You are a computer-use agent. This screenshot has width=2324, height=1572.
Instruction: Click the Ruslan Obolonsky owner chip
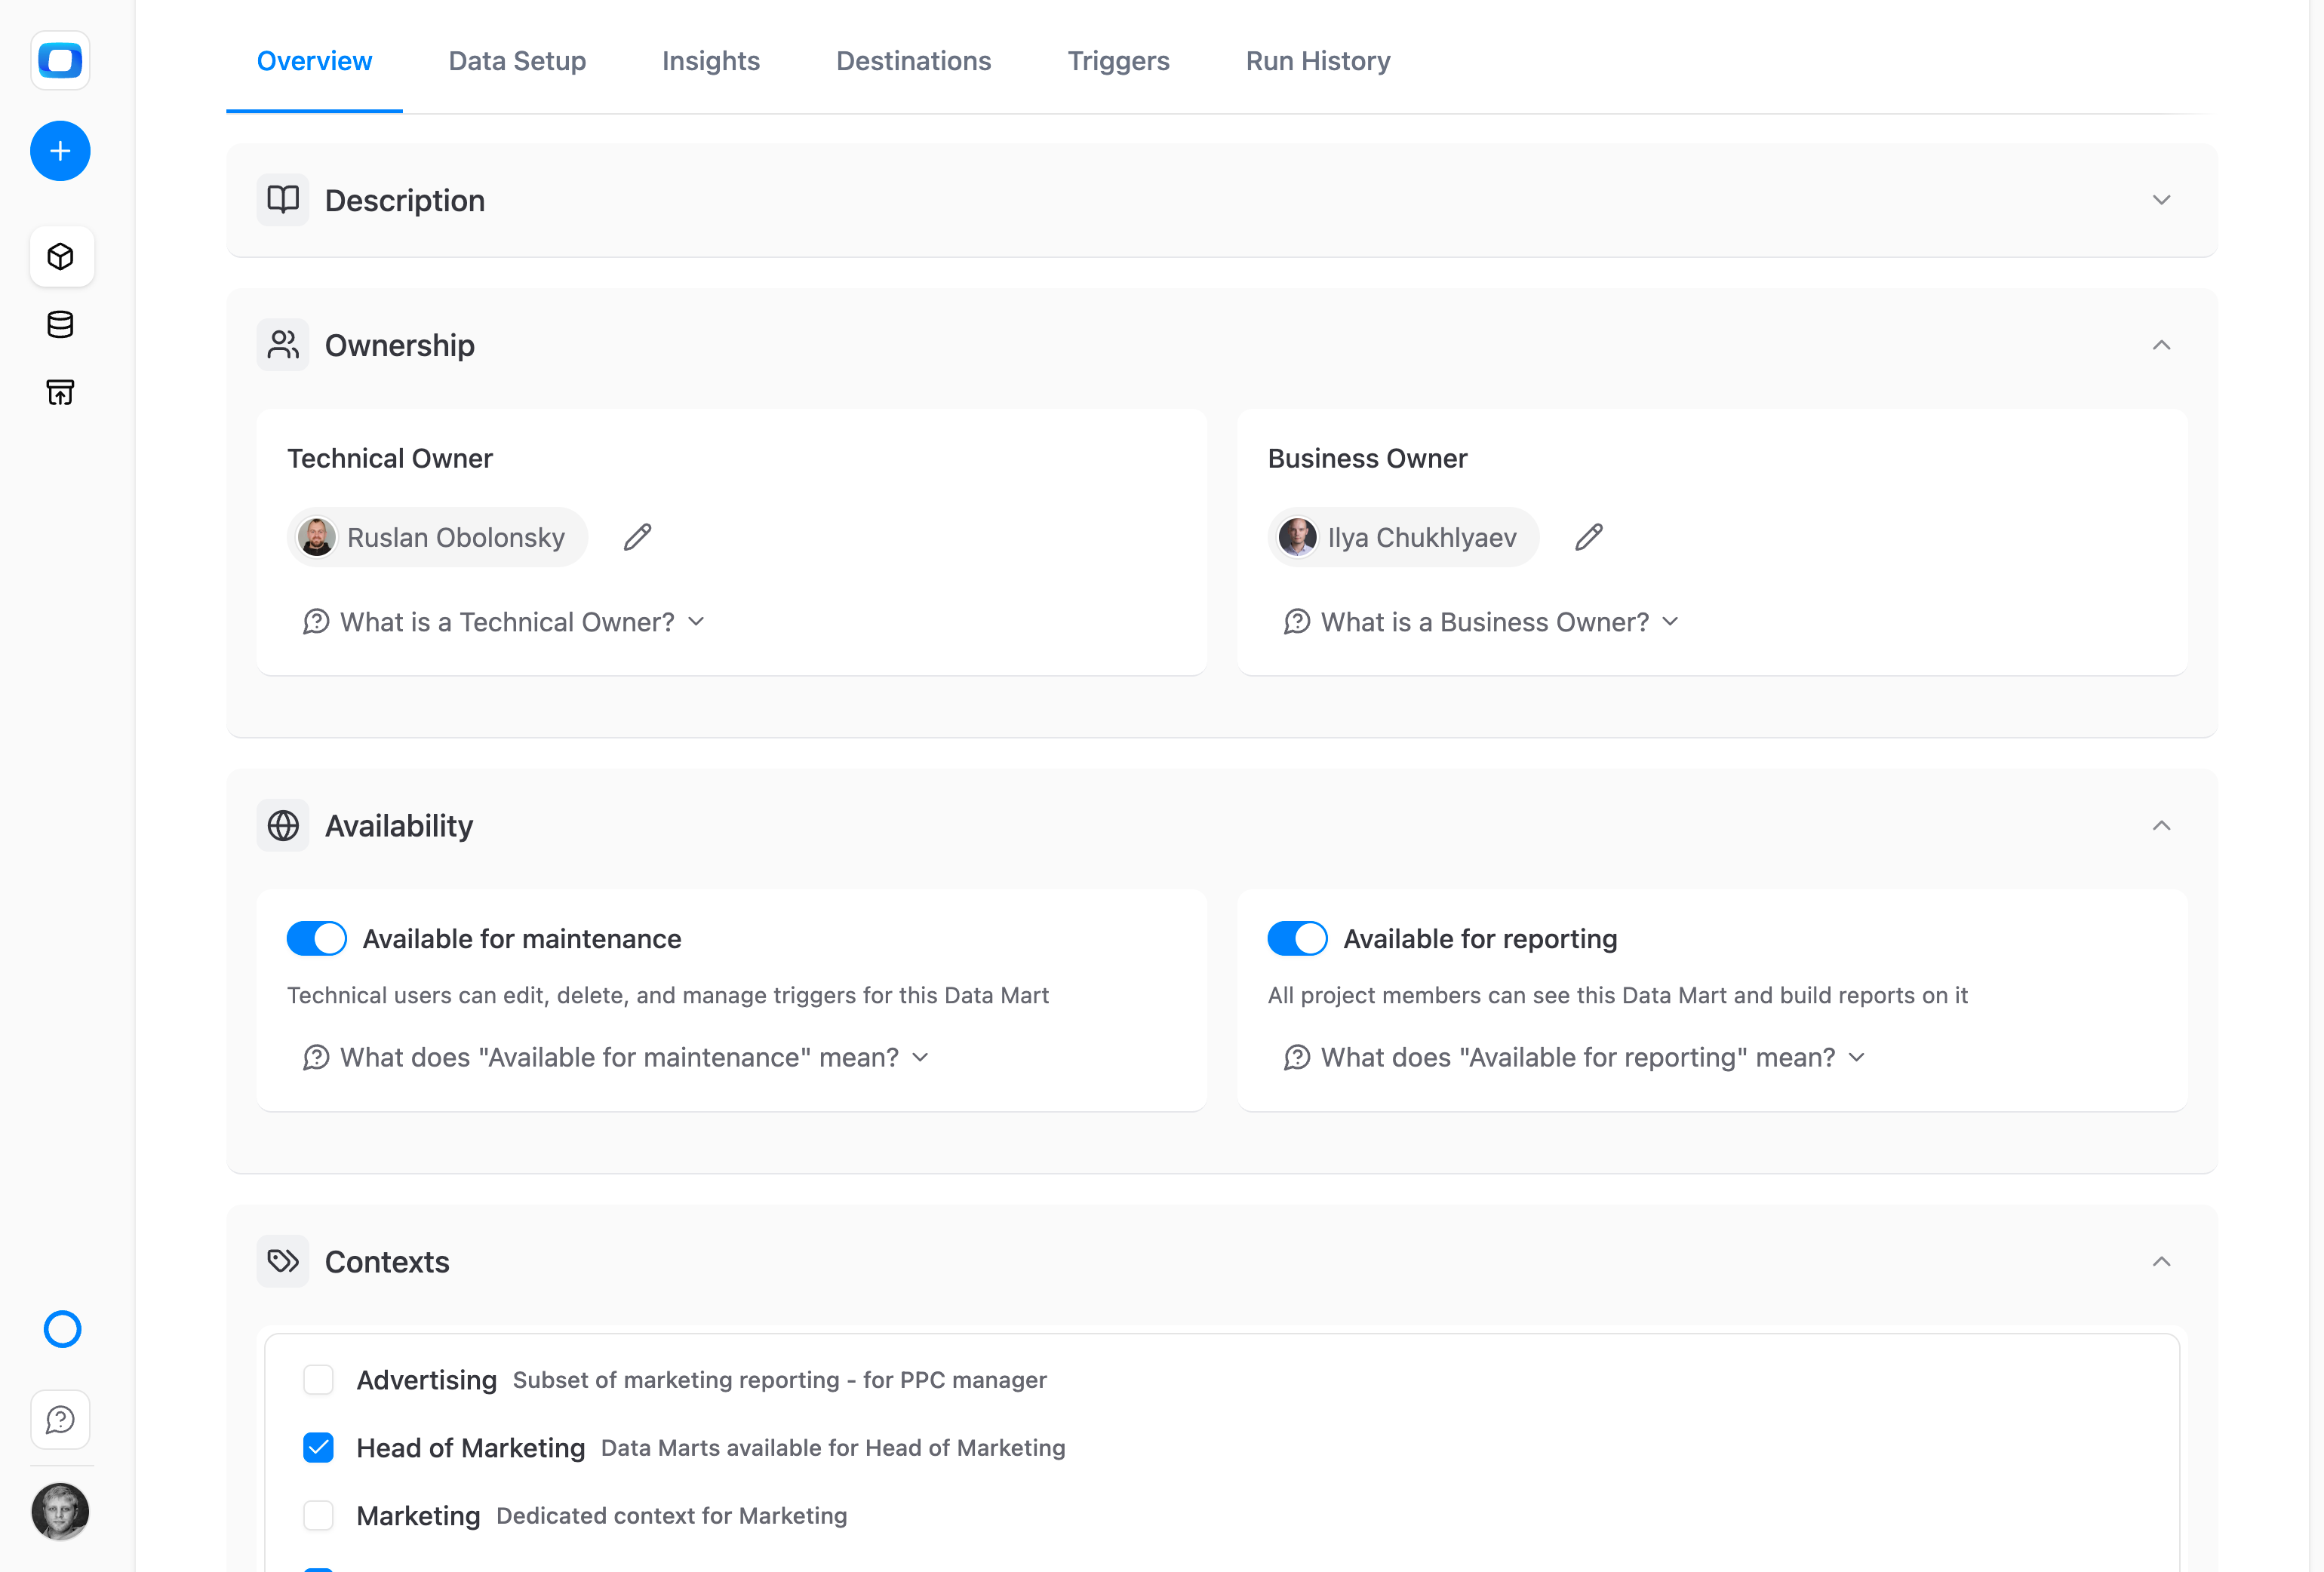pos(437,538)
